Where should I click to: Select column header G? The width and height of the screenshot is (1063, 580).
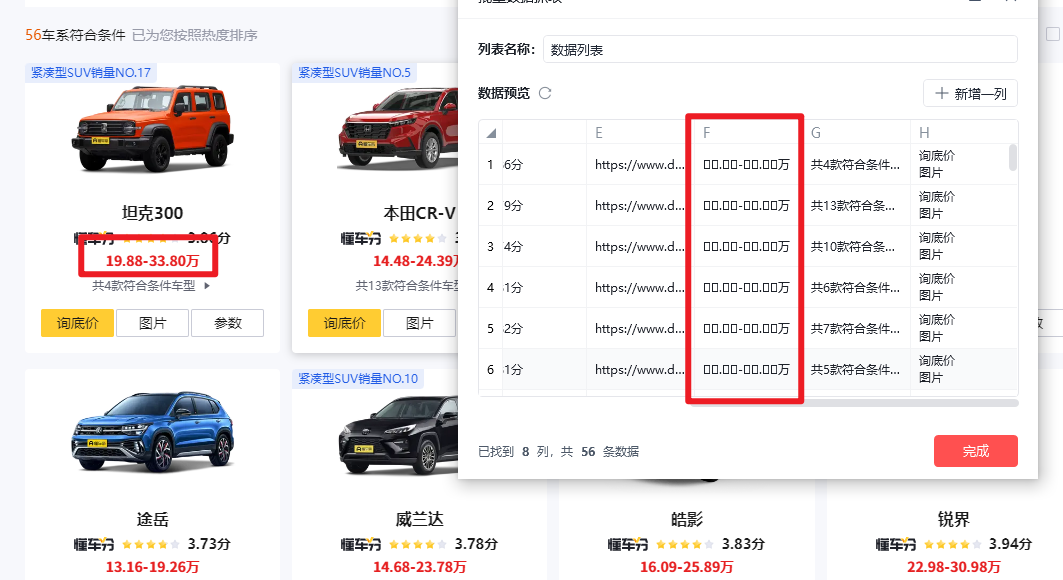tap(816, 133)
